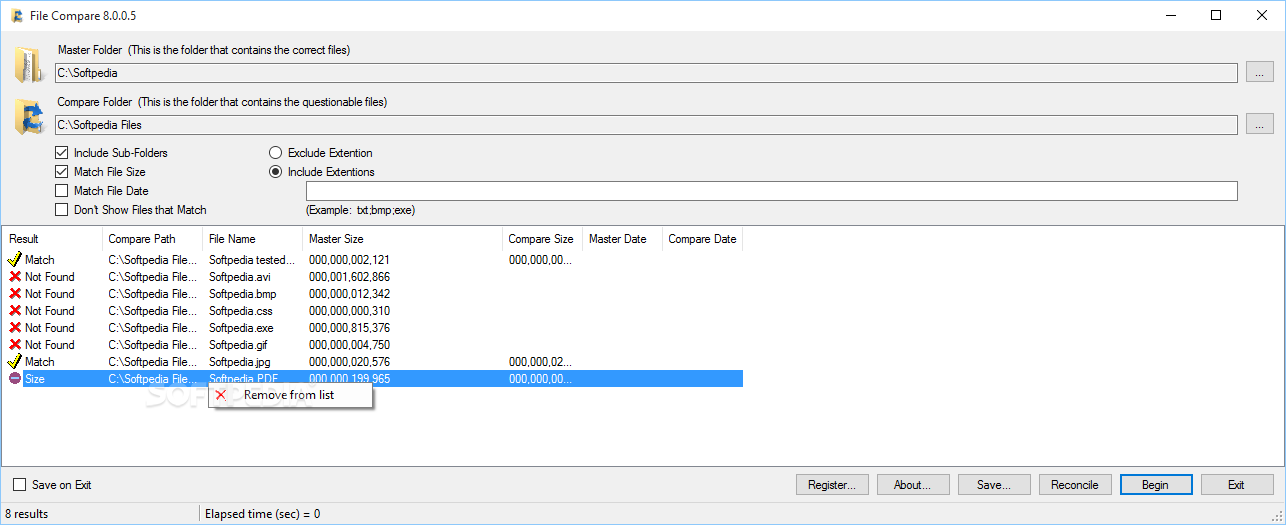1286x525 pixels.
Task: Enable the Match File Date checkbox
Action: (x=62, y=191)
